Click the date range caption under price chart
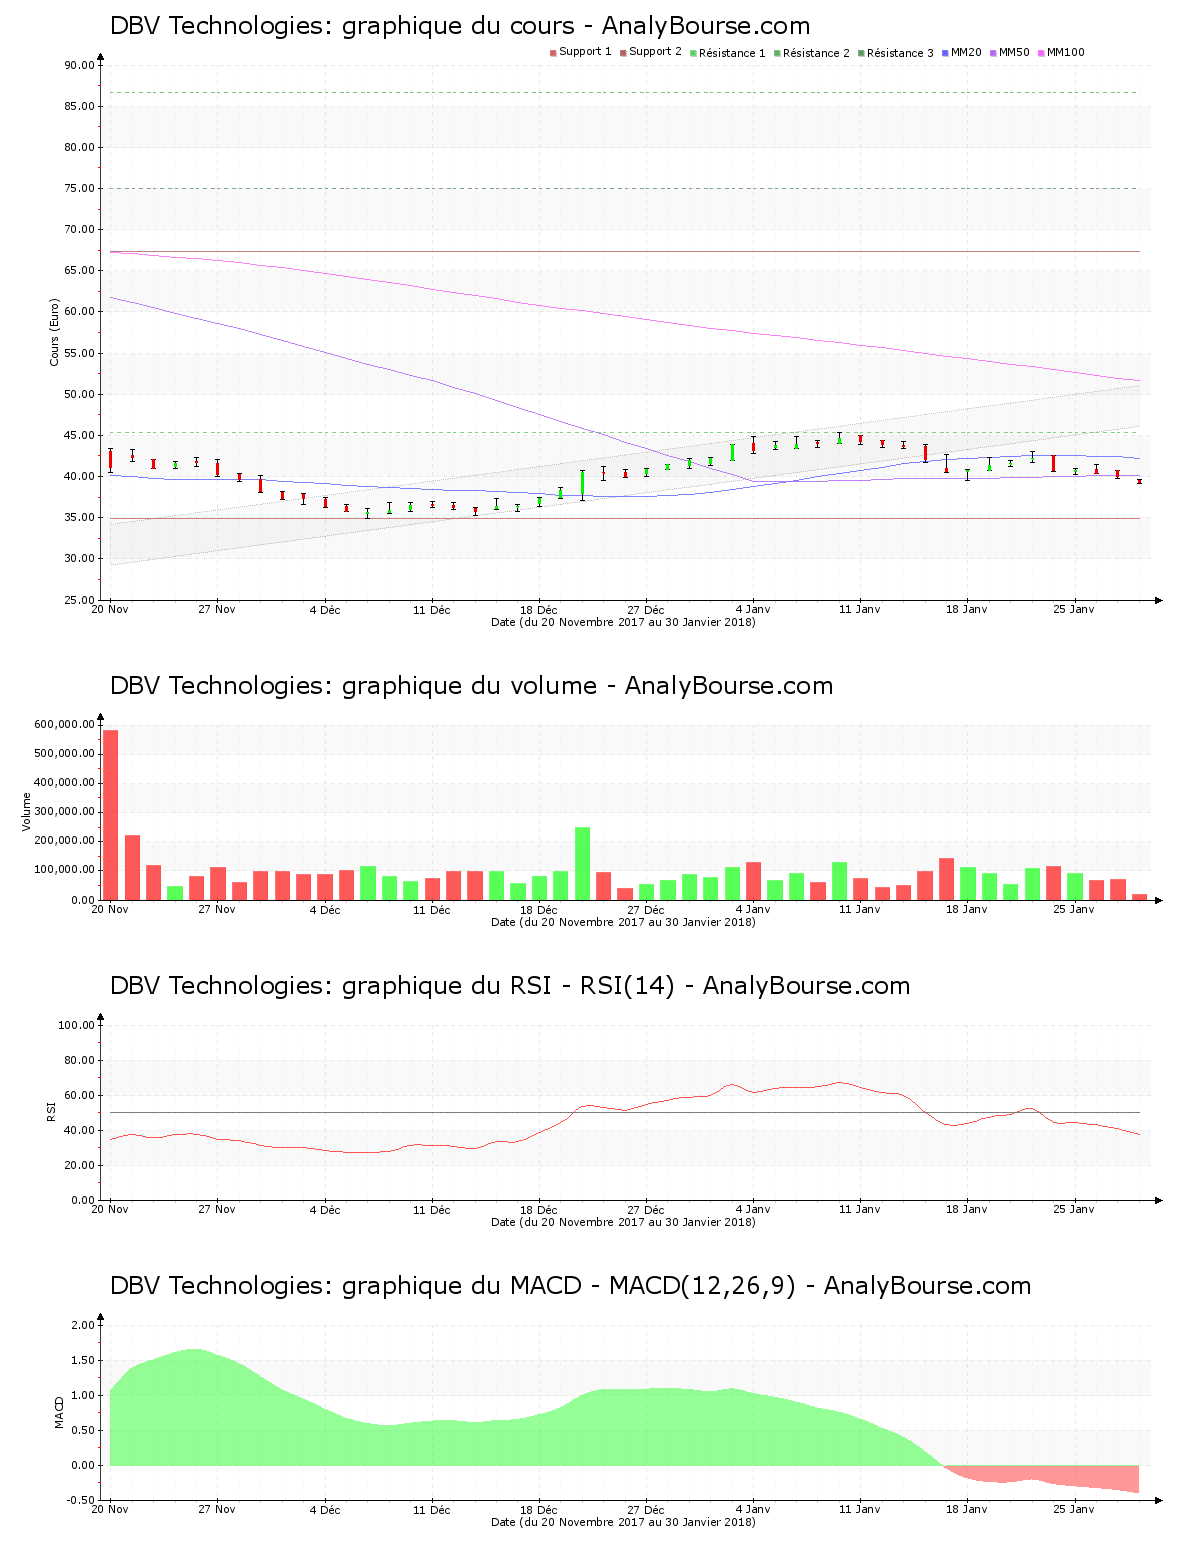The height and width of the screenshot is (1550, 1200). click(x=623, y=622)
